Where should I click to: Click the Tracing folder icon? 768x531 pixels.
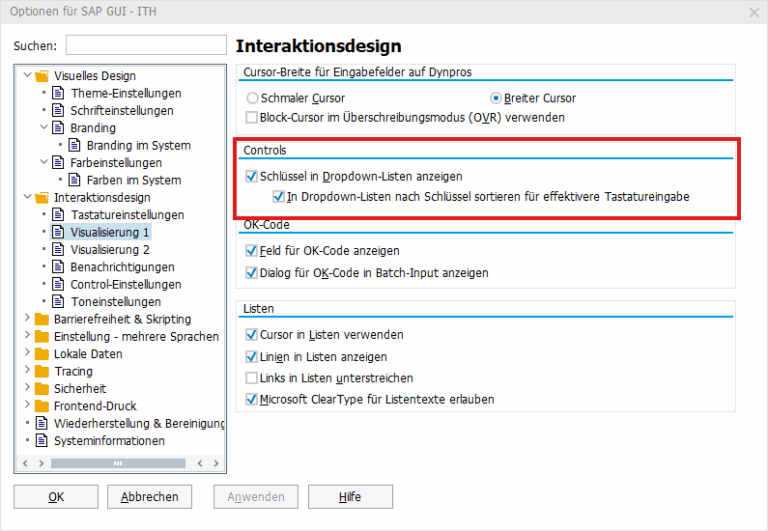(42, 371)
